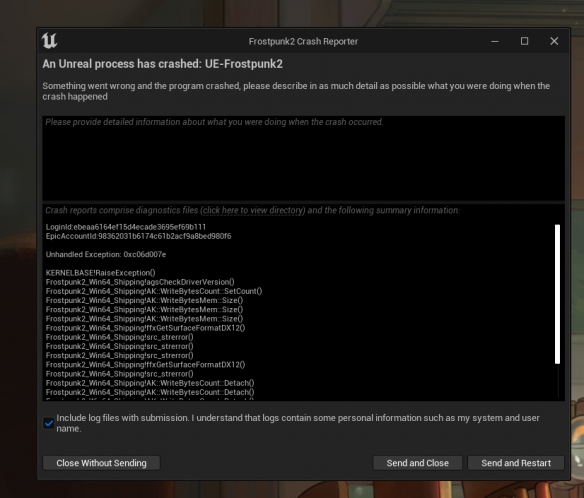The width and height of the screenshot is (584, 498).
Task: Uncheck the include log files checkbox
Action: pos(48,423)
